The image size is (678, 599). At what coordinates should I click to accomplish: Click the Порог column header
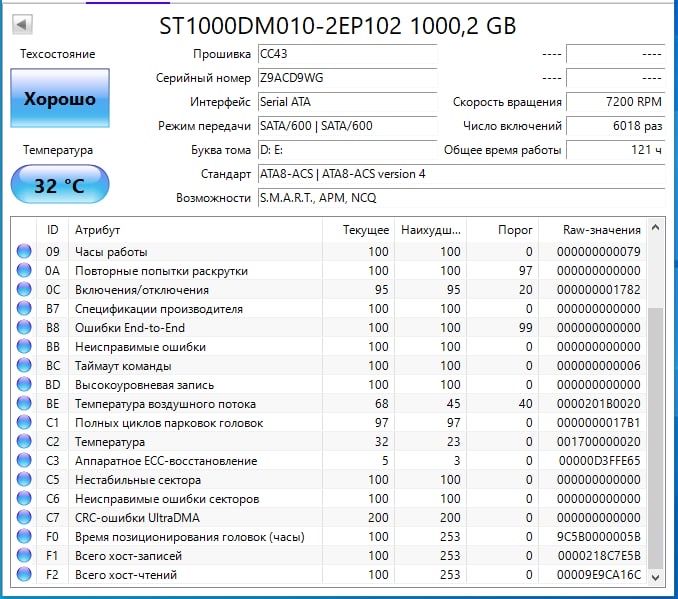click(x=502, y=230)
